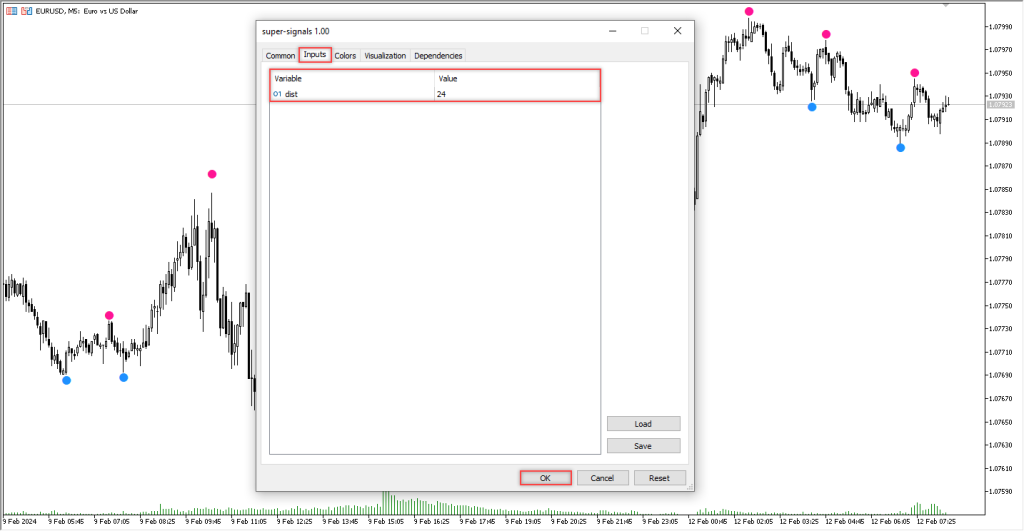
Task: Click the 12 Feb 07:25 time label
Action: pos(936,522)
